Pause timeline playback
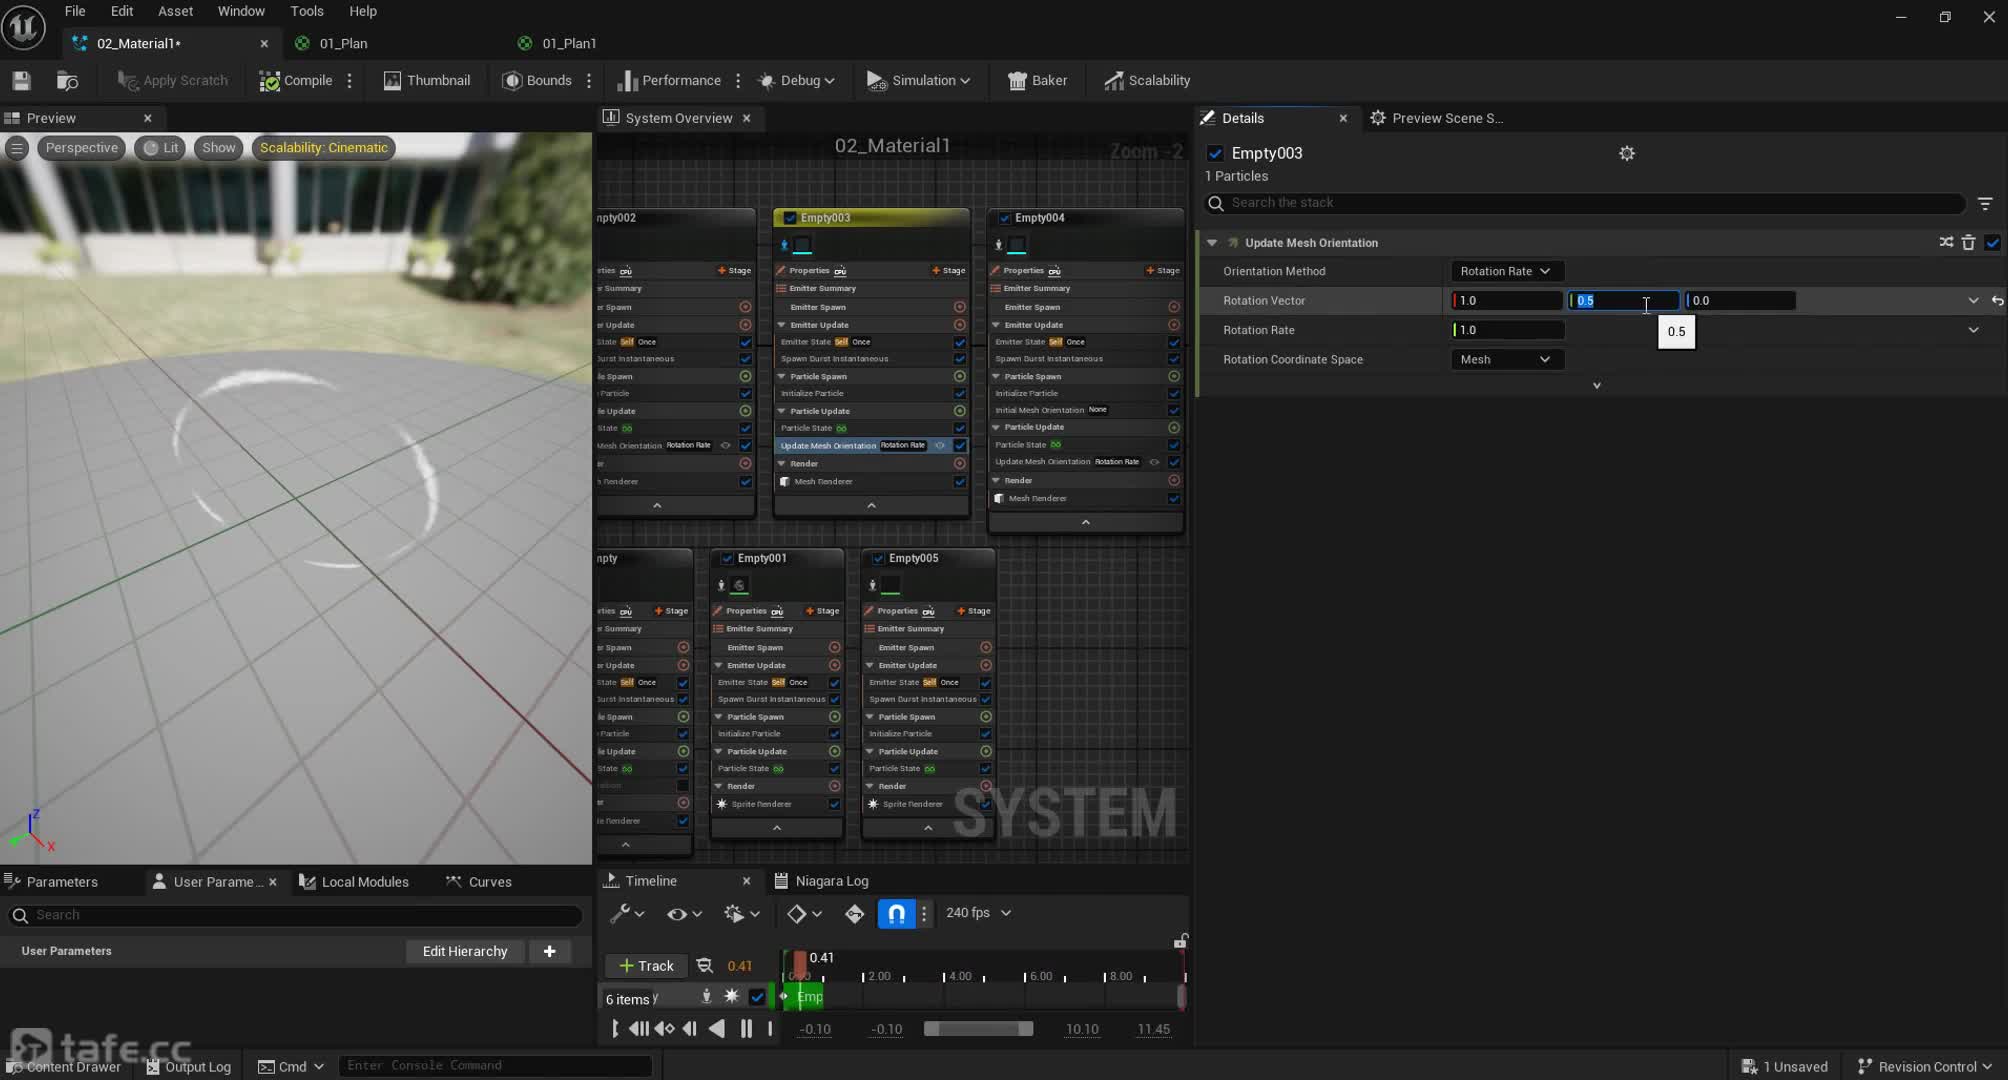 746,1029
